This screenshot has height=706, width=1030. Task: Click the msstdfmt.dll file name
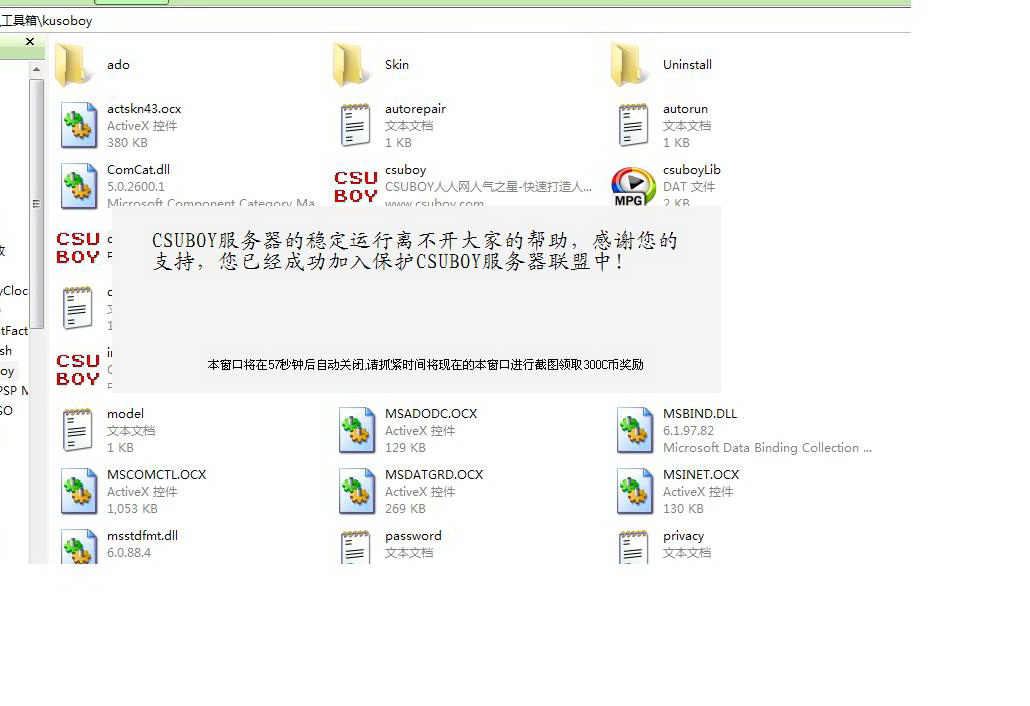142,535
